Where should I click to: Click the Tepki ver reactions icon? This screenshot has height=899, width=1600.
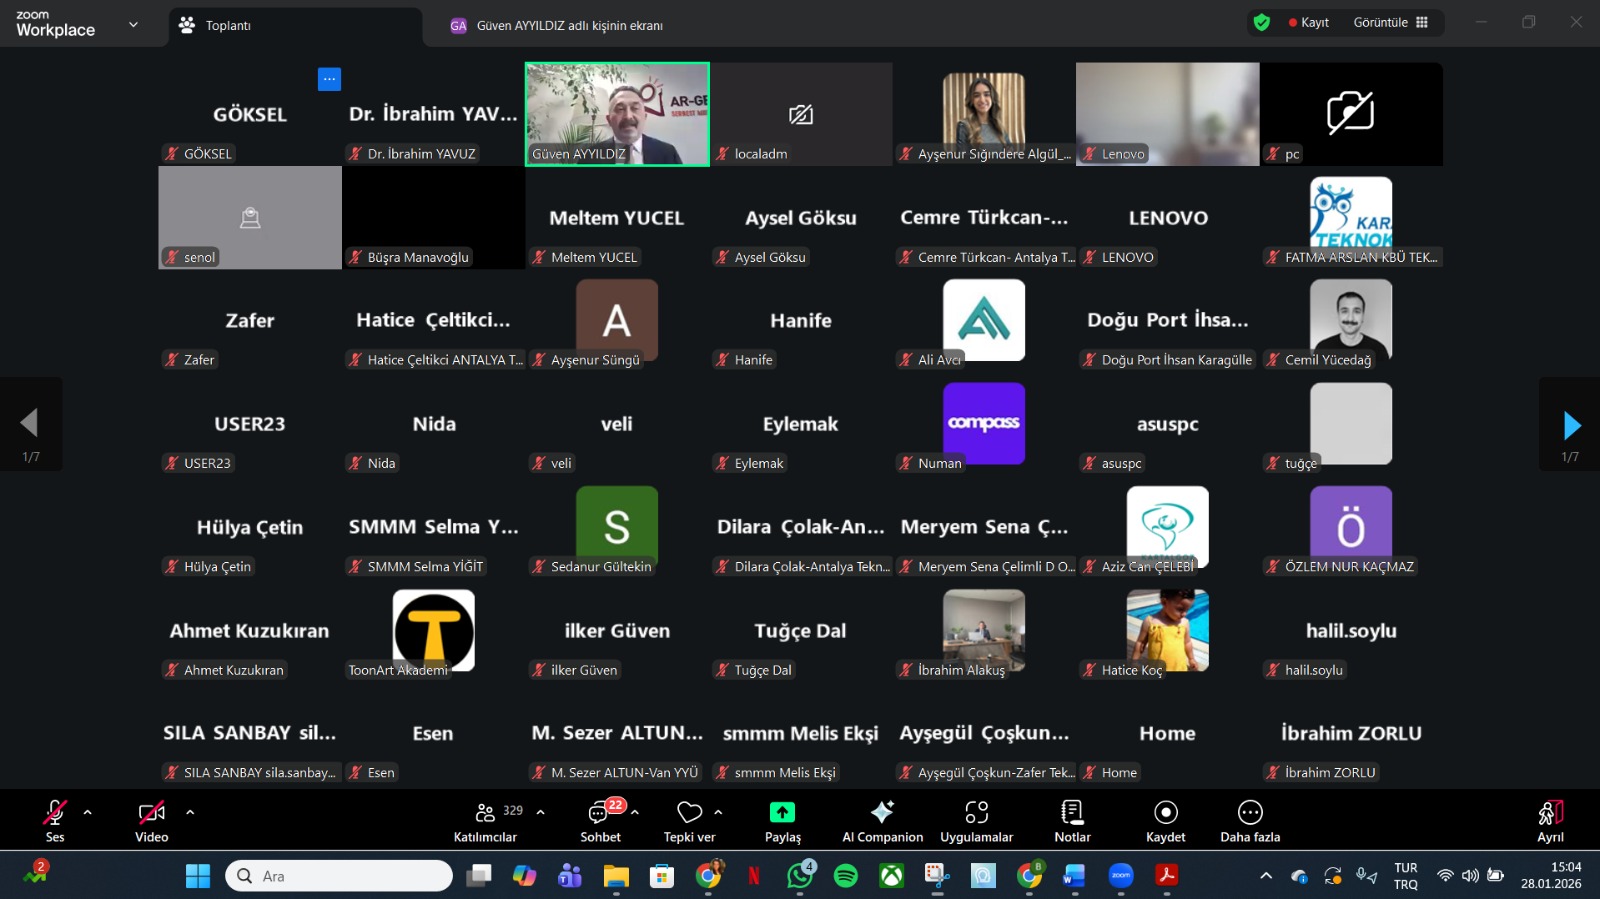(689, 812)
